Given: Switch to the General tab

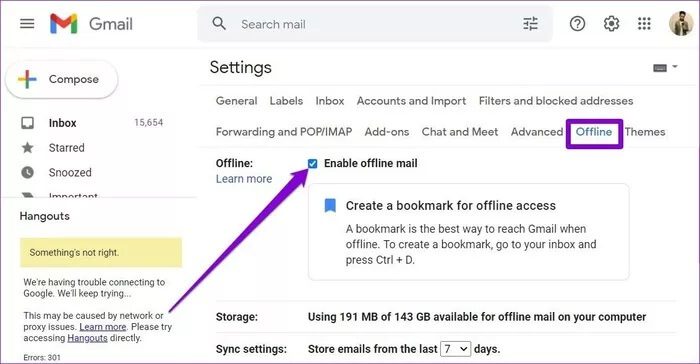Looking at the screenshot, I should 237,101.
